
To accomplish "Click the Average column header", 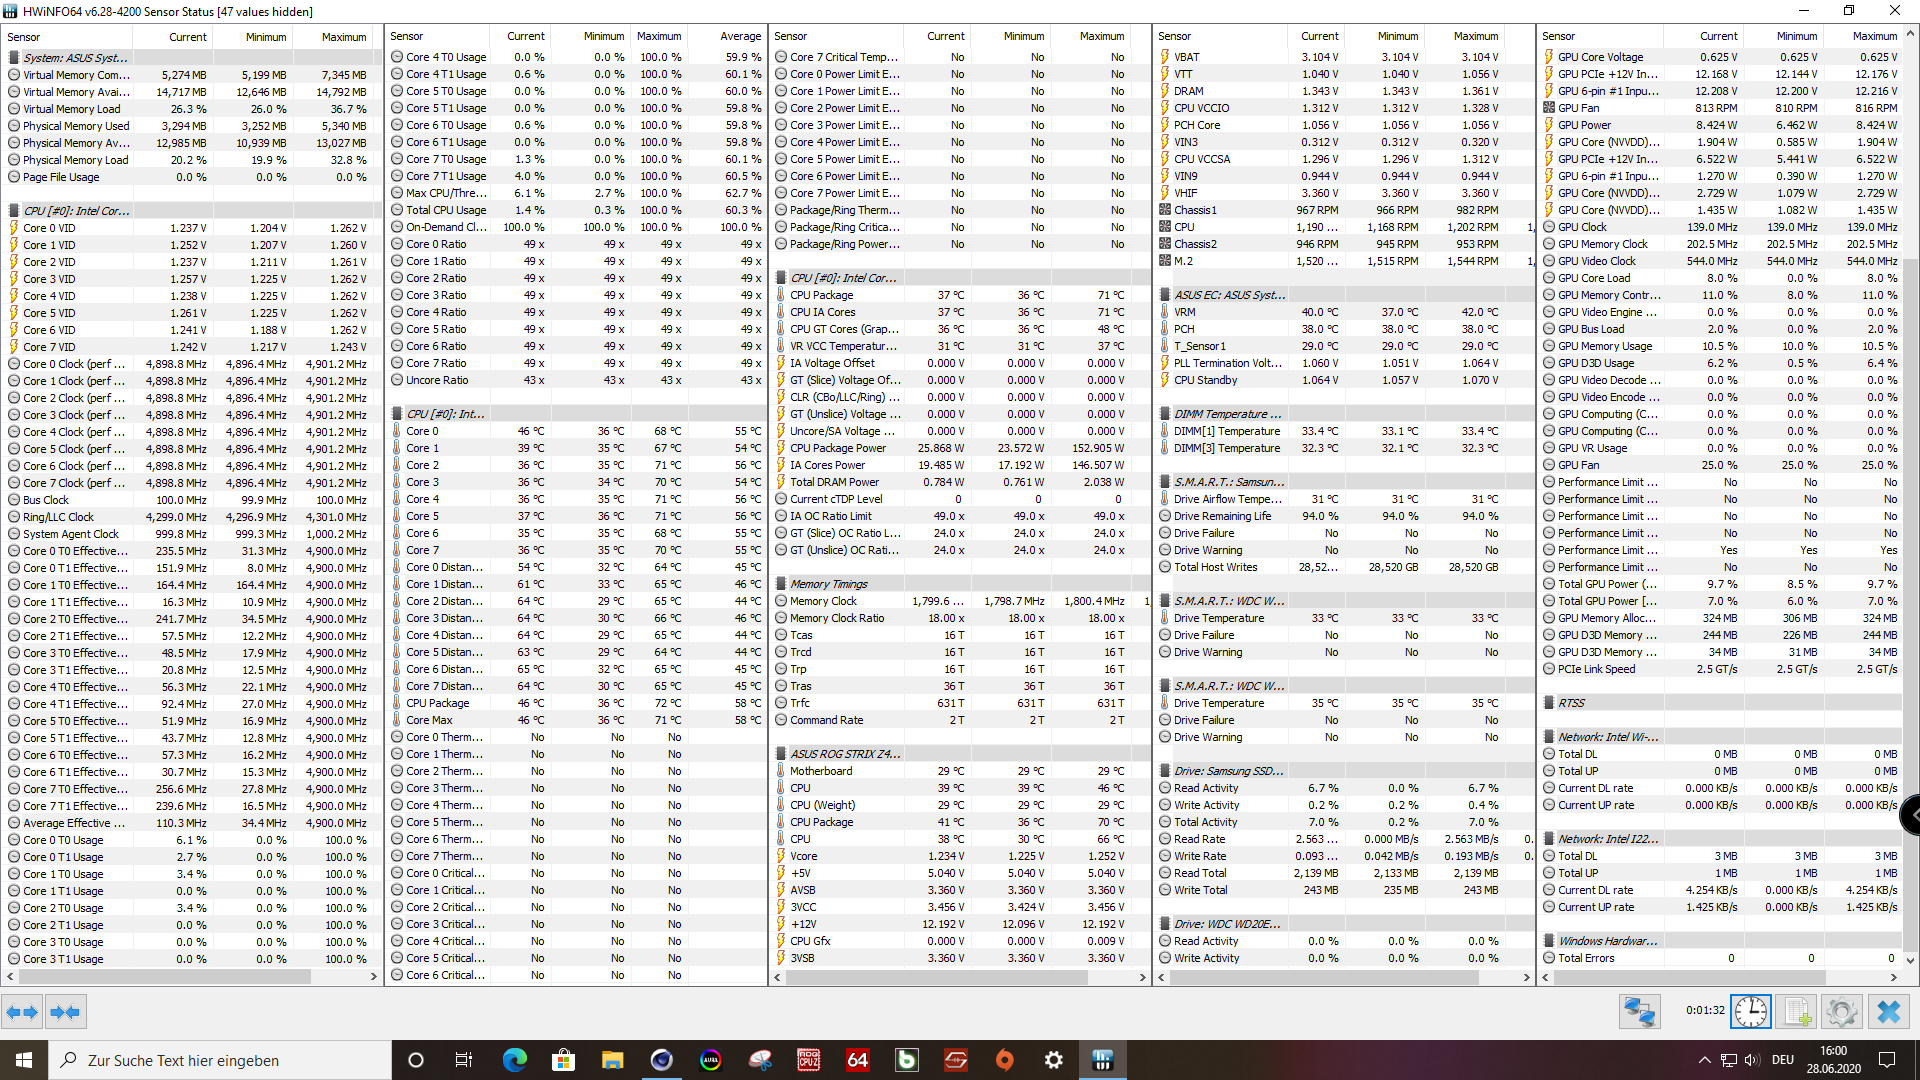I will click(728, 36).
